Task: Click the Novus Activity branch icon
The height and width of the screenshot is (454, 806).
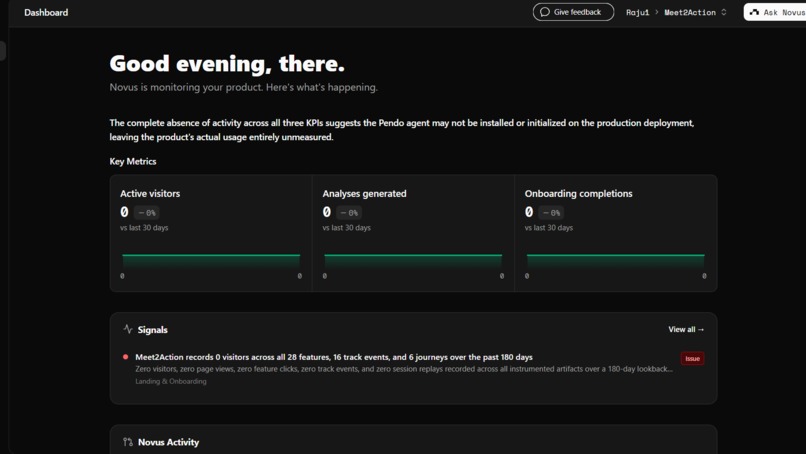Action: pyautogui.click(x=128, y=442)
